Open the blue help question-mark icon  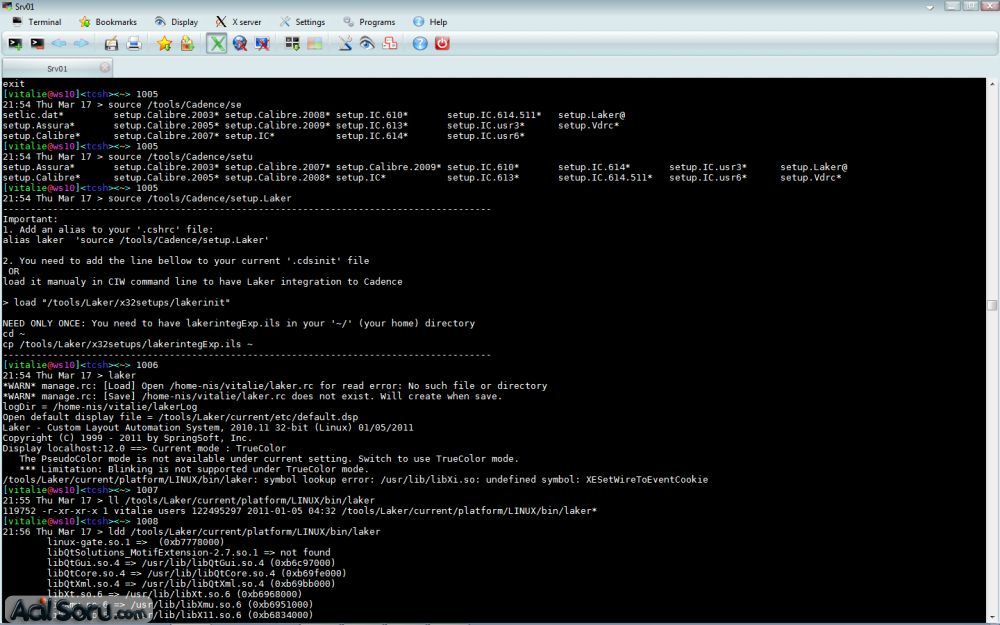coord(420,43)
